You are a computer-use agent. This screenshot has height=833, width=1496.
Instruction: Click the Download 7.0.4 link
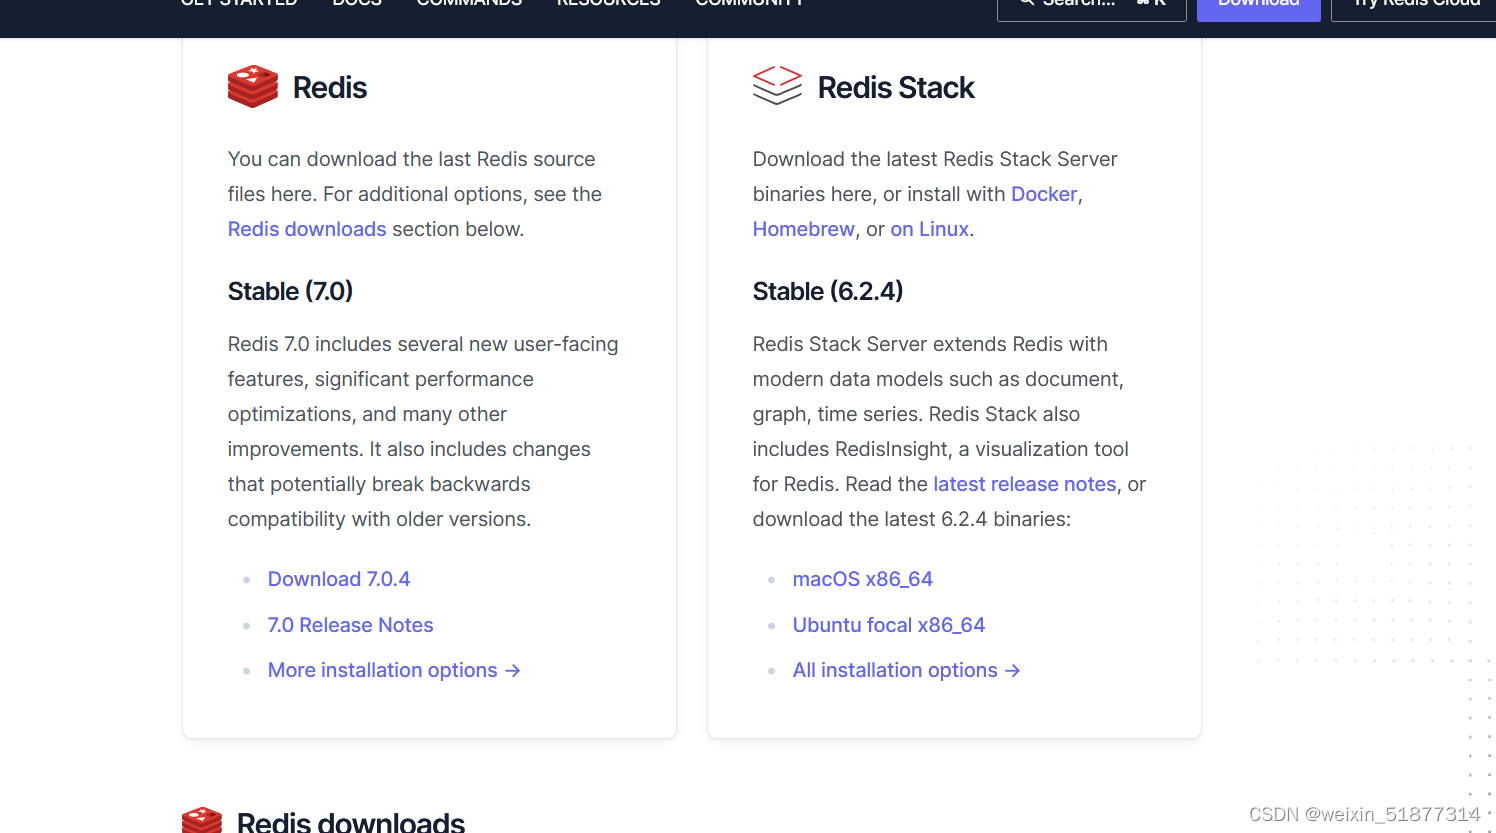click(x=339, y=579)
